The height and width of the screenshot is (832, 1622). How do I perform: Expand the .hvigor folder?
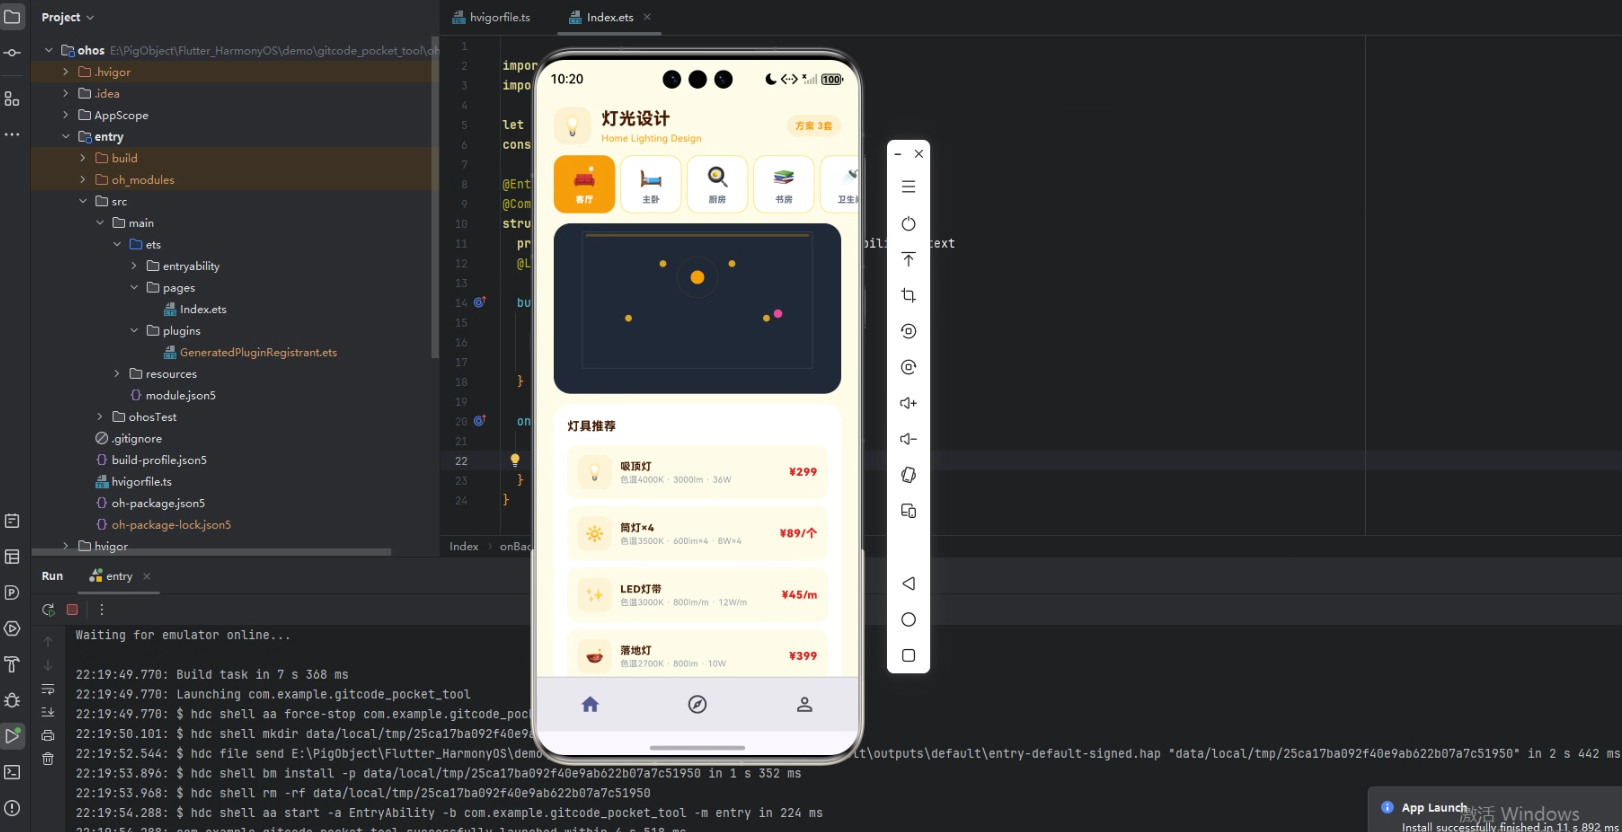pyautogui.click(x=66, y=72)
